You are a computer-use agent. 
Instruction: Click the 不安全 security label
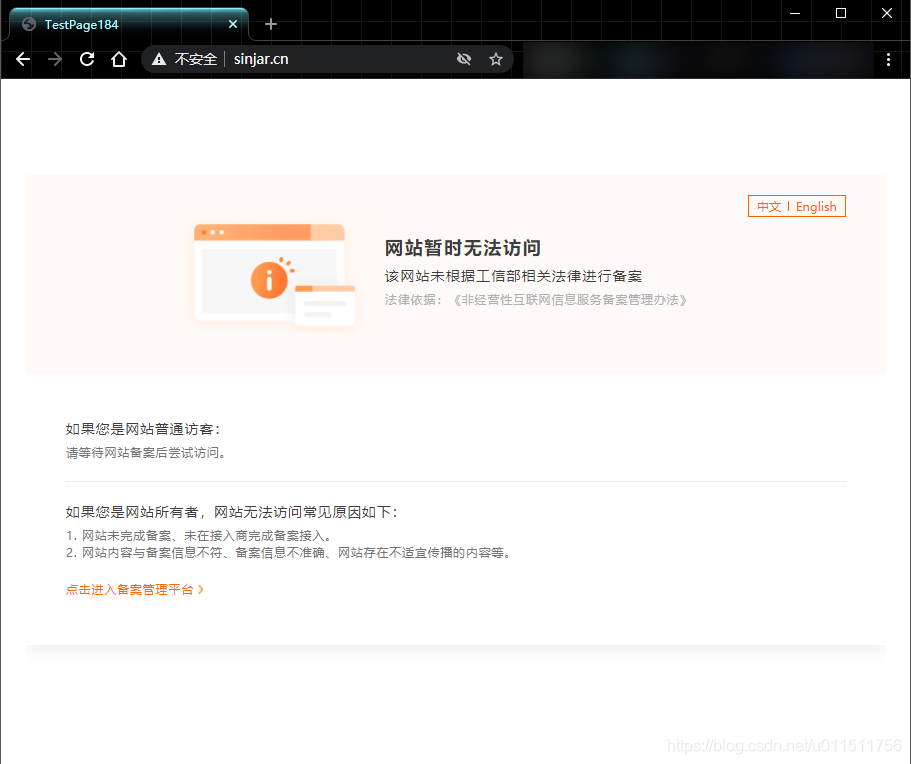click(196, 59)
